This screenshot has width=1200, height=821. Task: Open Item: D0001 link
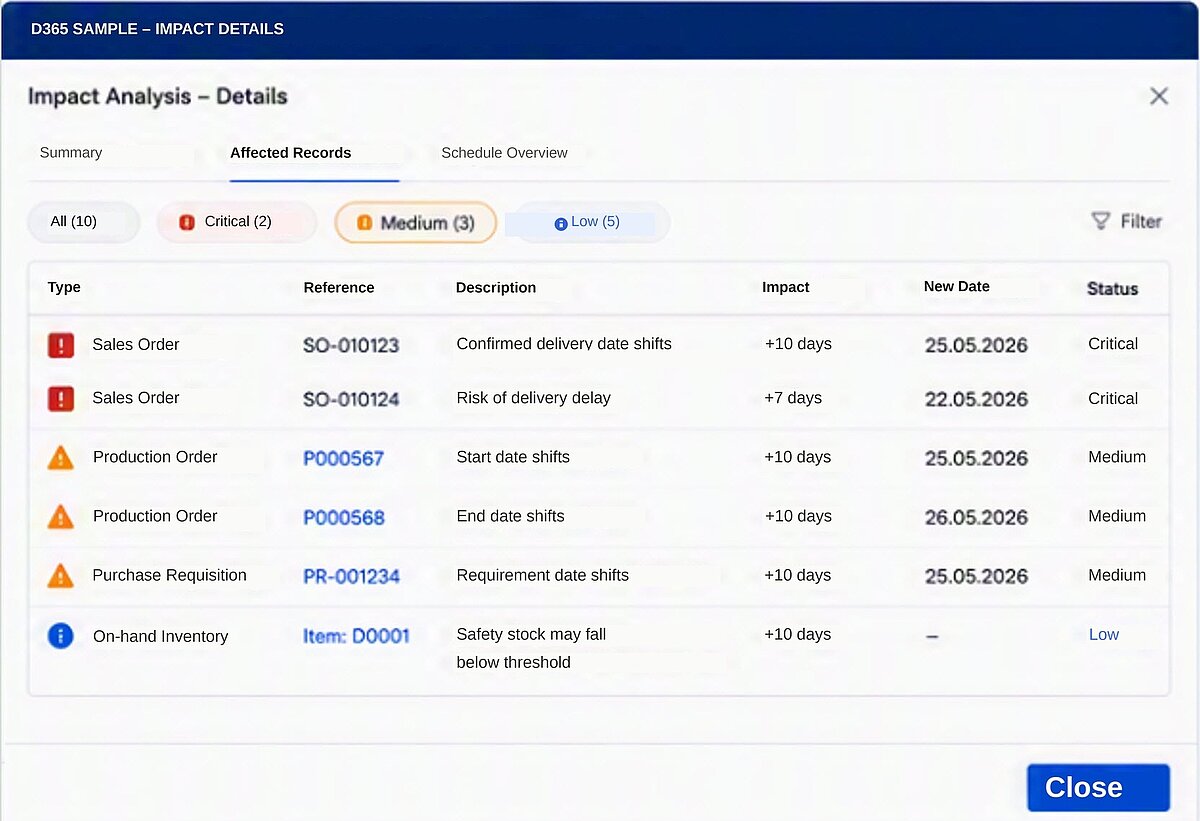click(356, 635)
